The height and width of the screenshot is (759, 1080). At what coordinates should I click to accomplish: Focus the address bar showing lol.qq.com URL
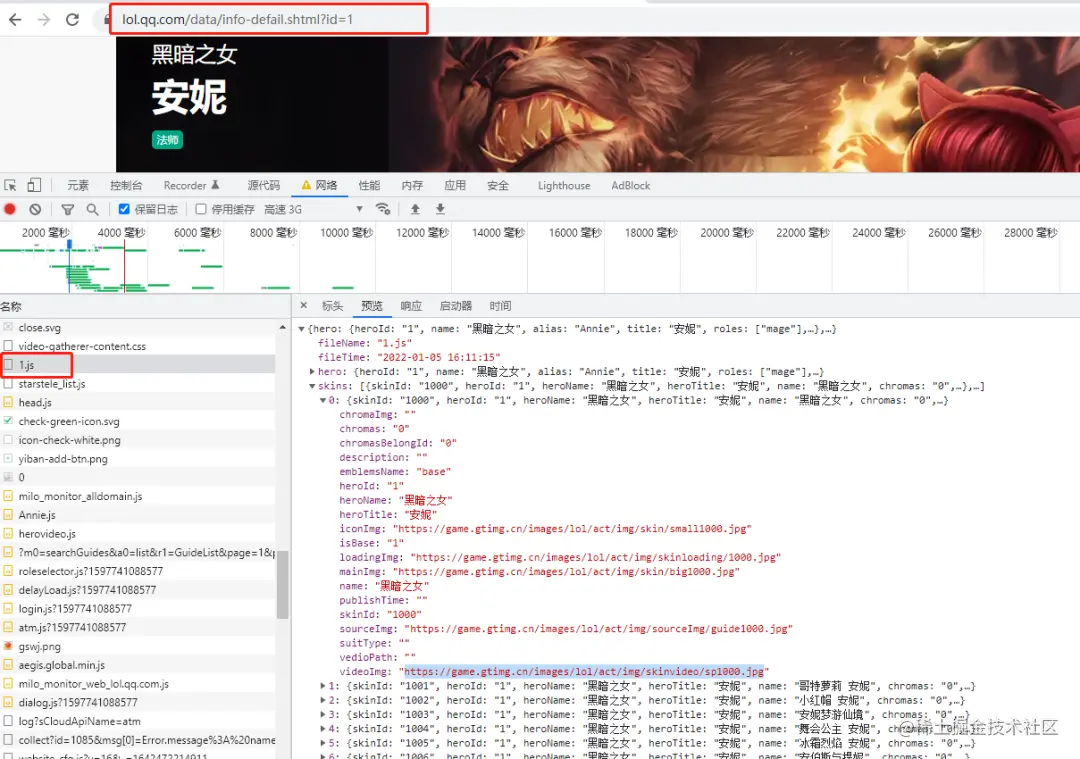tap(268, 19)
